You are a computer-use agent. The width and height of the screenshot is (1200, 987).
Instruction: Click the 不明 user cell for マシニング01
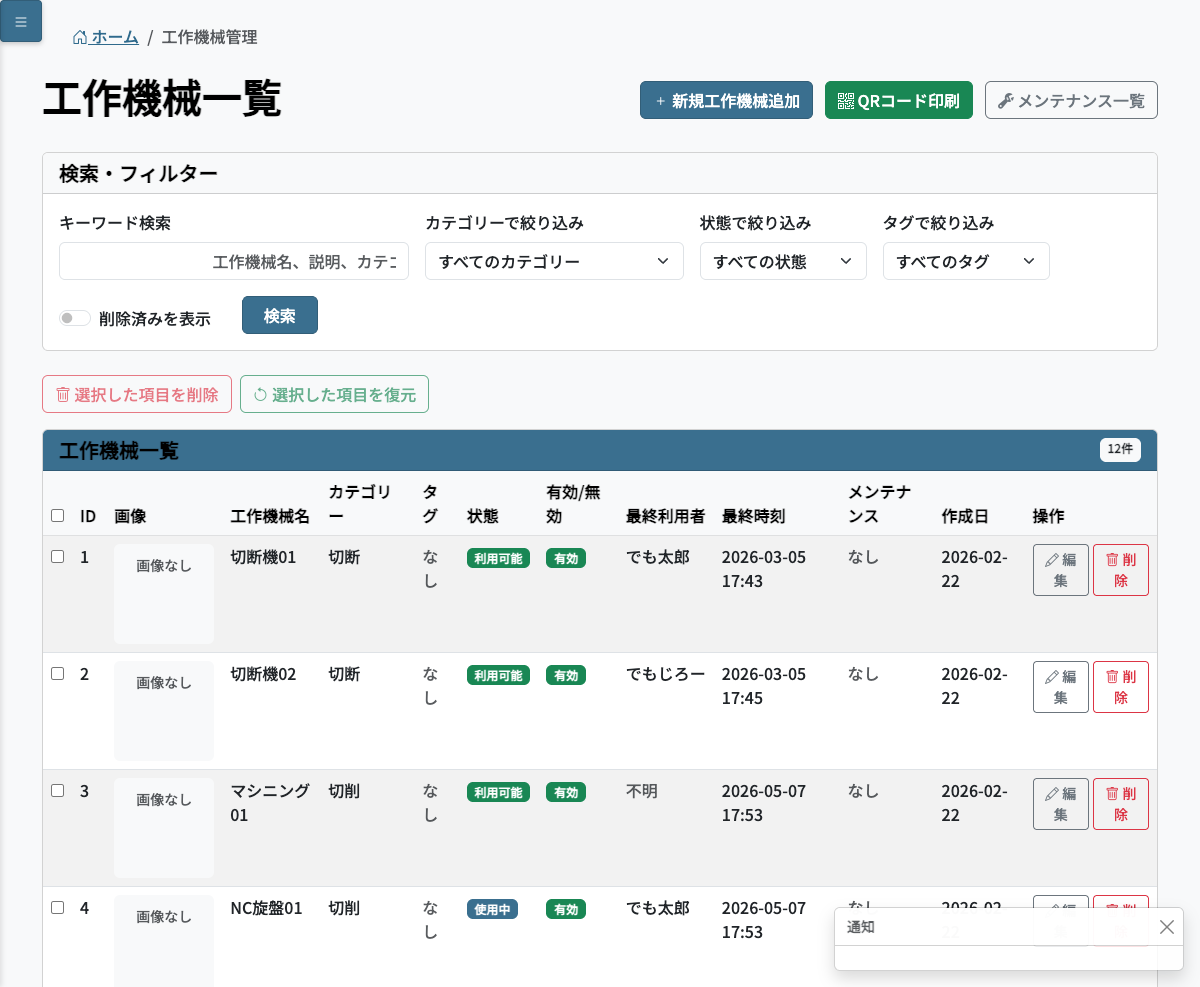(x=642, y=791)
